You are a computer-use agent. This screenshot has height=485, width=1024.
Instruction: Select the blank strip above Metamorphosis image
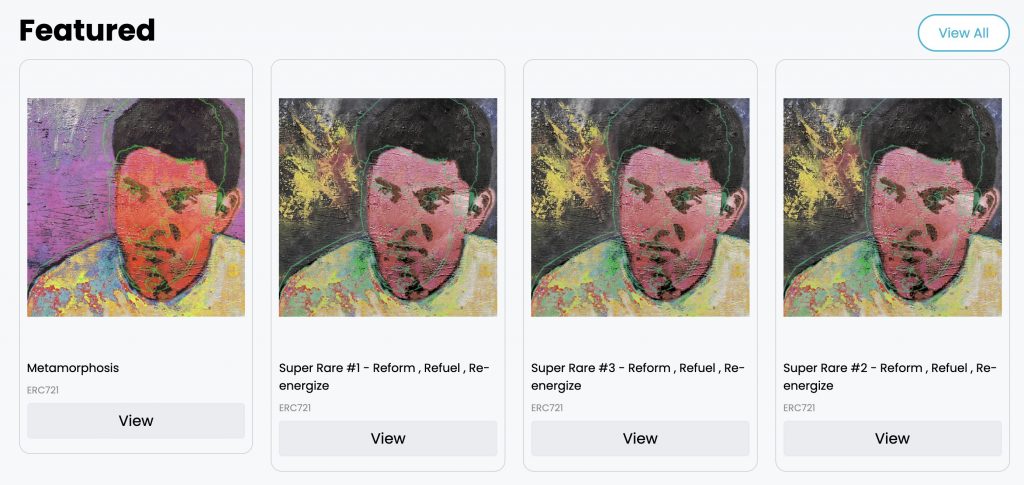(136, 79)
